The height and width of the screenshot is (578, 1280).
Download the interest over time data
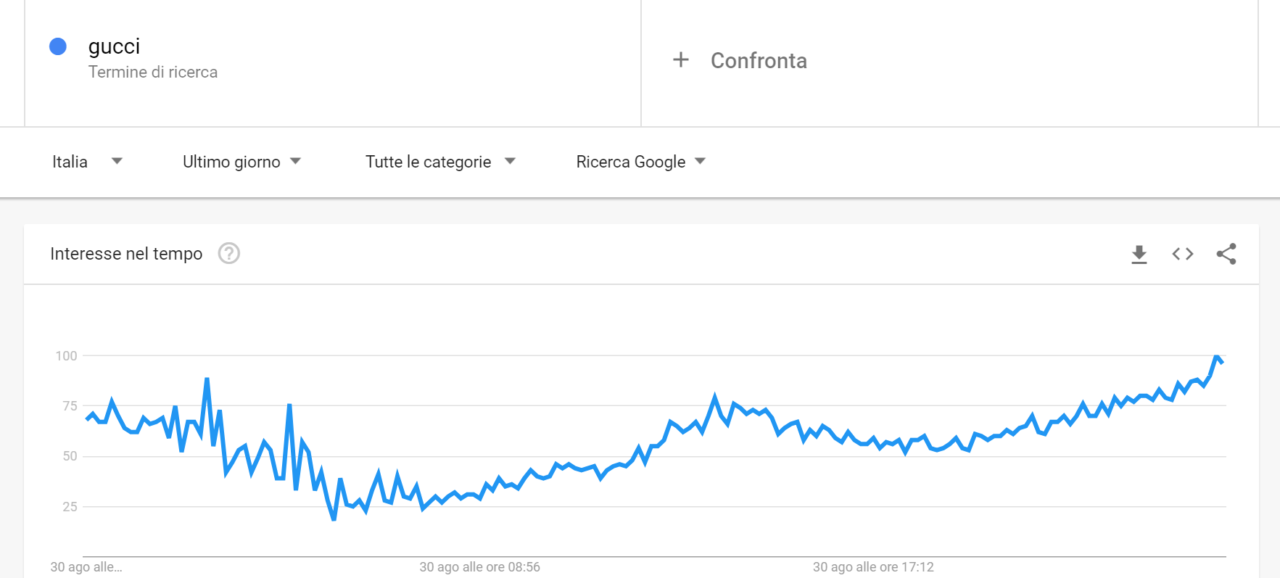point(1139,255)
